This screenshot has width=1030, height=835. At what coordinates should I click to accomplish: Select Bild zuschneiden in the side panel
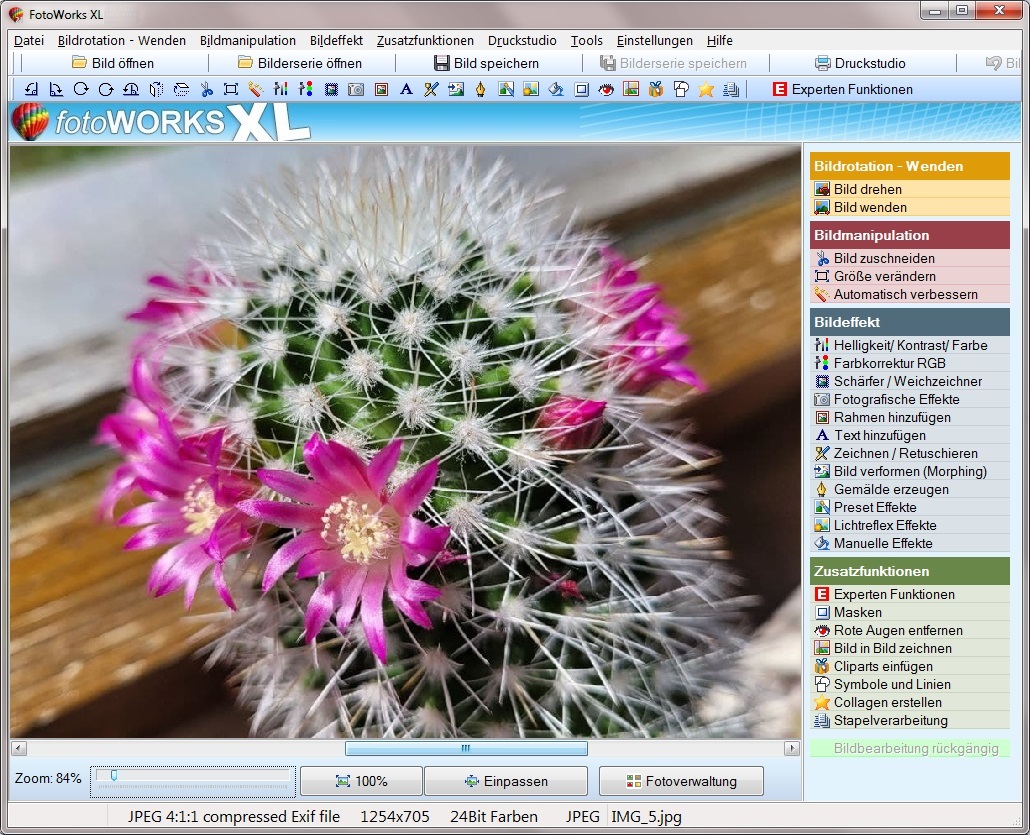910,258
